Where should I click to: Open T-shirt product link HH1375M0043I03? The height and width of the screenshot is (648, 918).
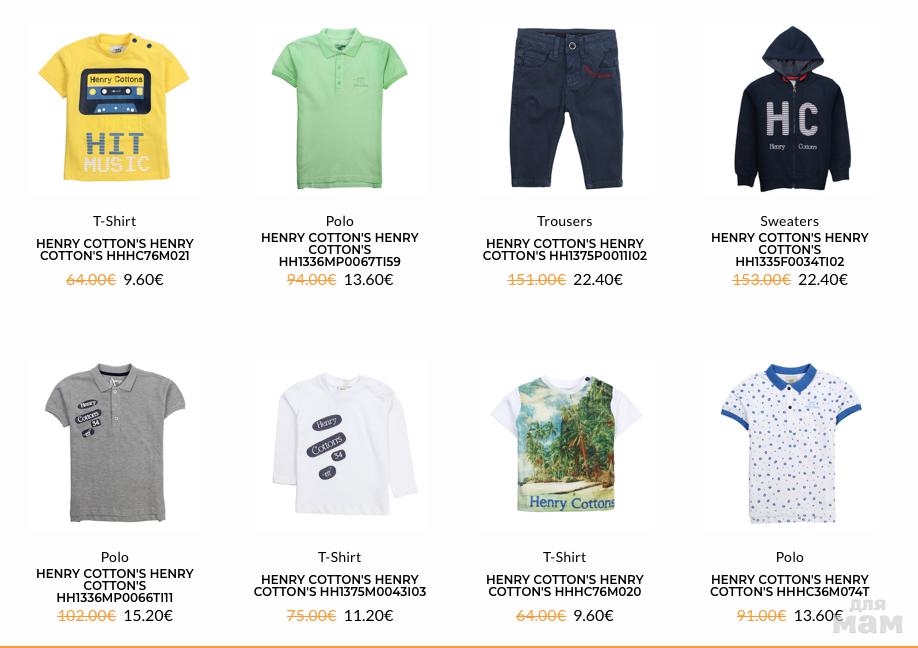point(340,585)
